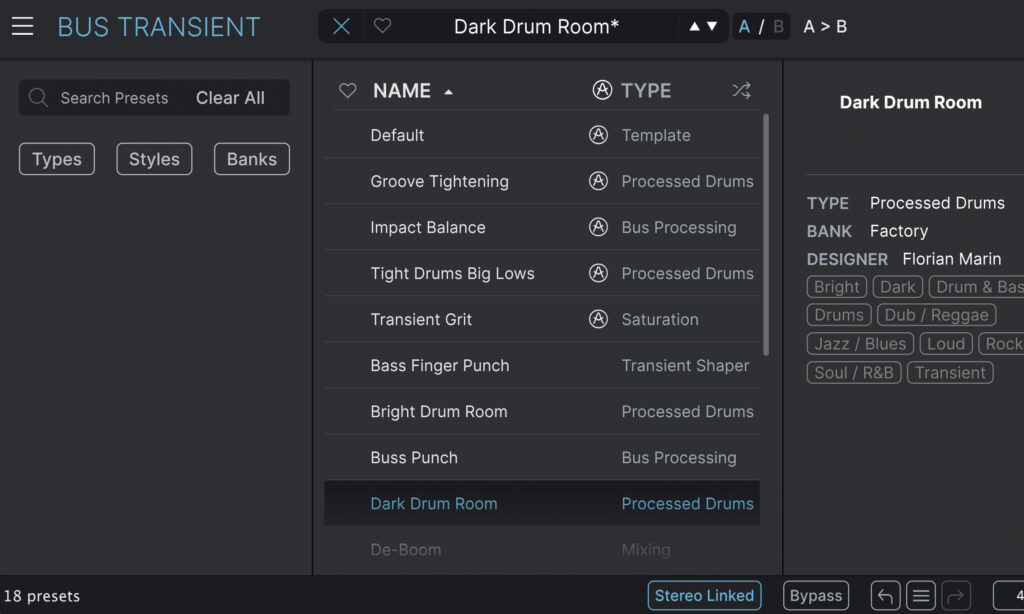1024x614 pixels.
Task: Open the edit history list icon
Action: click(x=921, y=596)
